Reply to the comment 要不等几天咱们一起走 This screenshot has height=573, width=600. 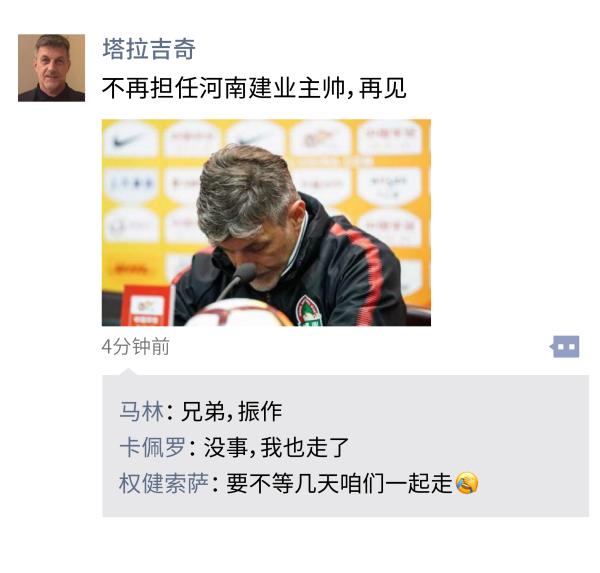click(x=339, y=483)
